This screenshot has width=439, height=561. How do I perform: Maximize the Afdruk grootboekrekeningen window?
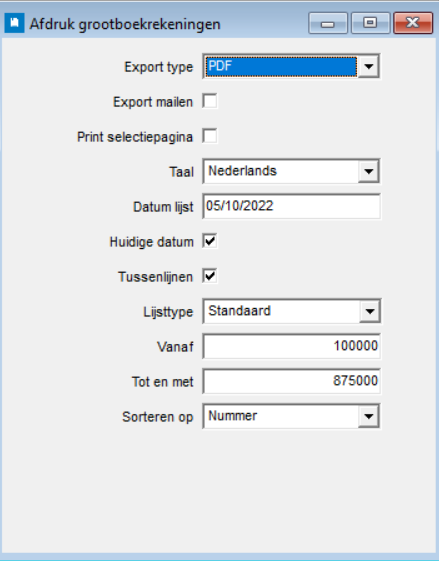pos(370,23)
